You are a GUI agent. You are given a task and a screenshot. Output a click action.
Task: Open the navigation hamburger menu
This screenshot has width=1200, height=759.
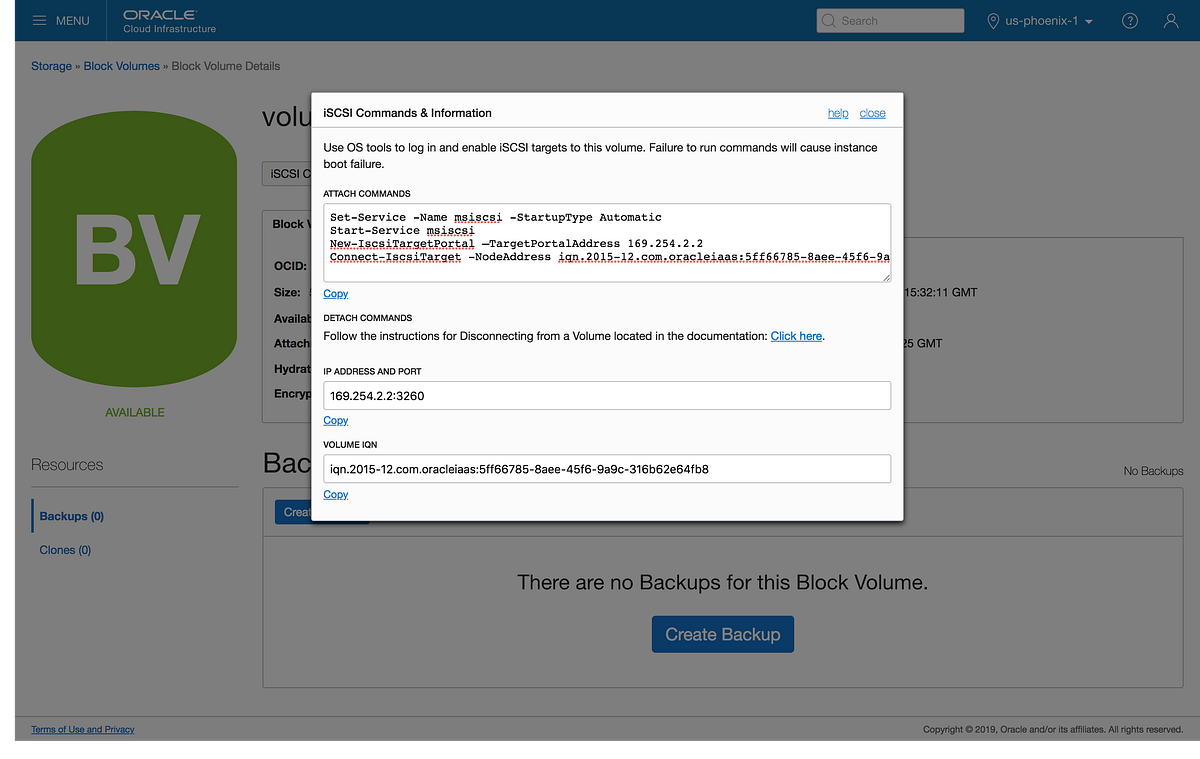(40, 20)
